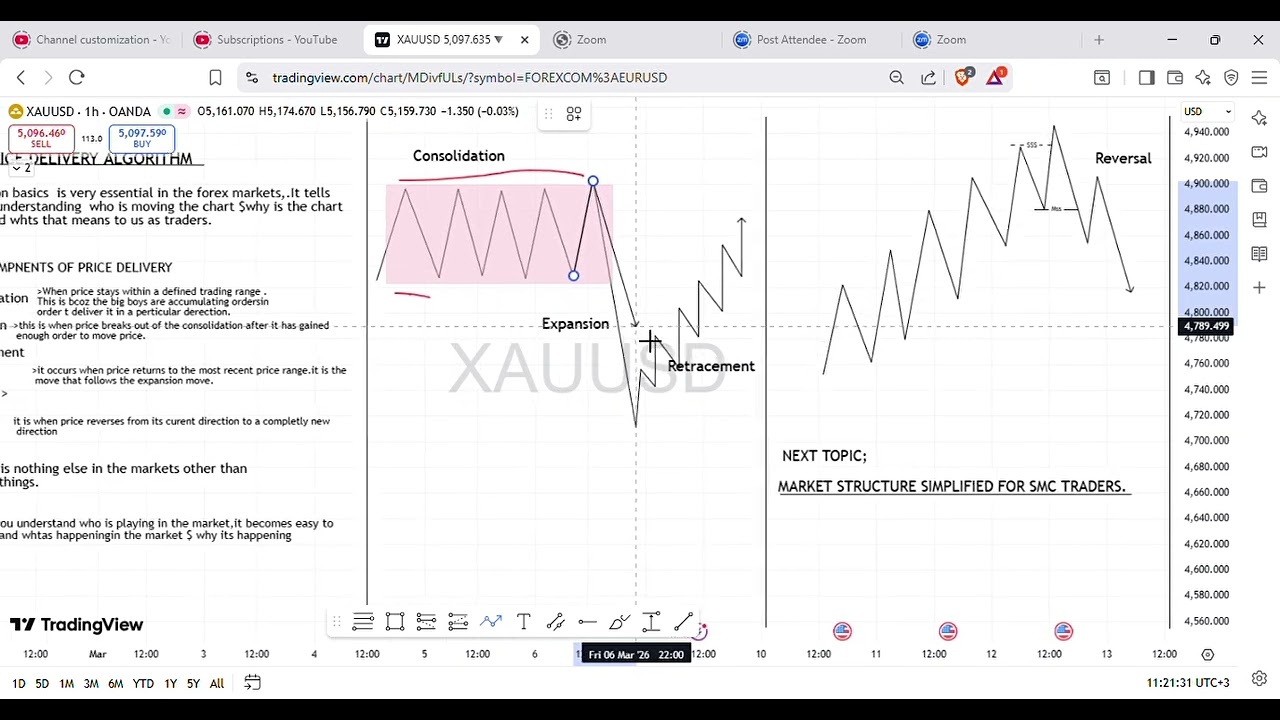Go back to the previous page in browser
The width and height of the screenshot is (1280, 720).
21,77
